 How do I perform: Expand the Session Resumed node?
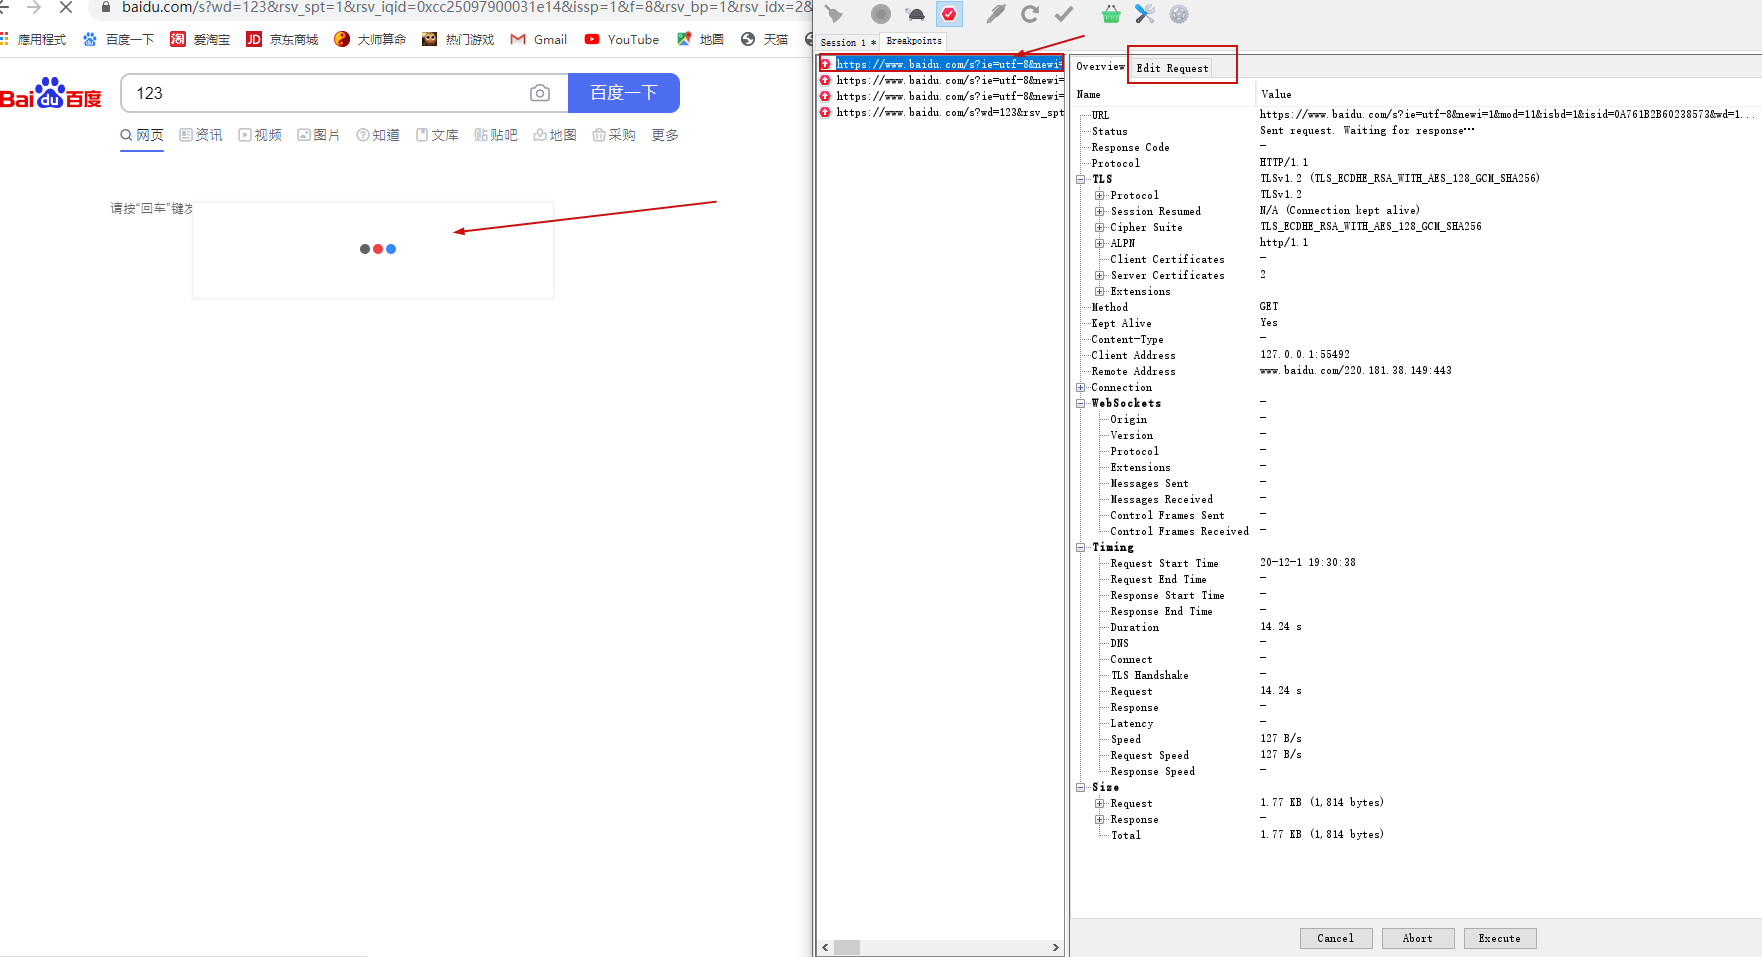coord(1099,211)
